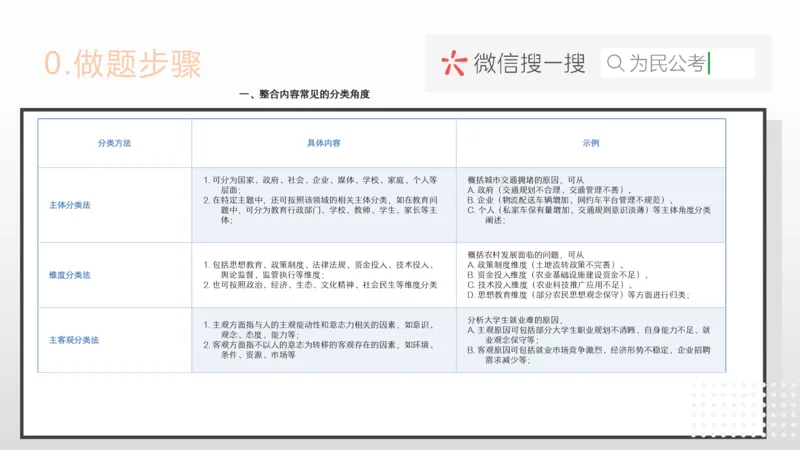Viewport: 800px width, 450px height.
Task: Click text starting 主观方面指与人的主观能动性
Action: pos(319,330)
